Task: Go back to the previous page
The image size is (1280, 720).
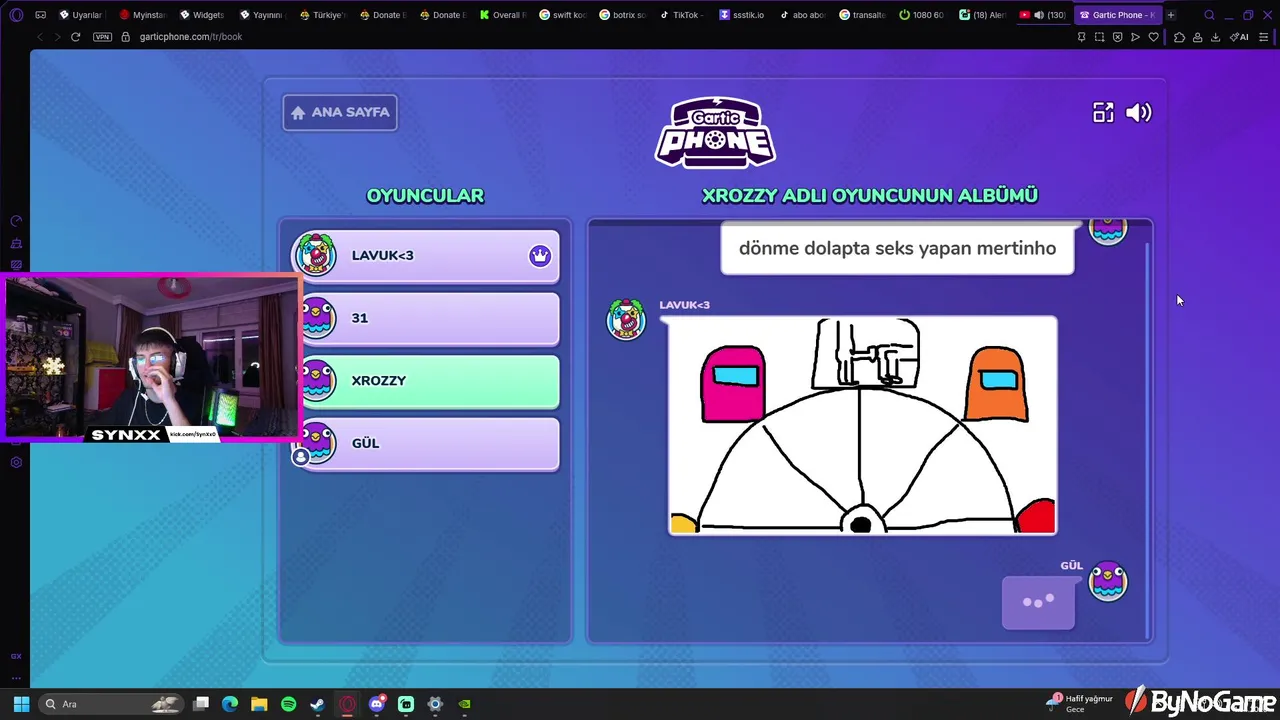Action: point(40,37)
